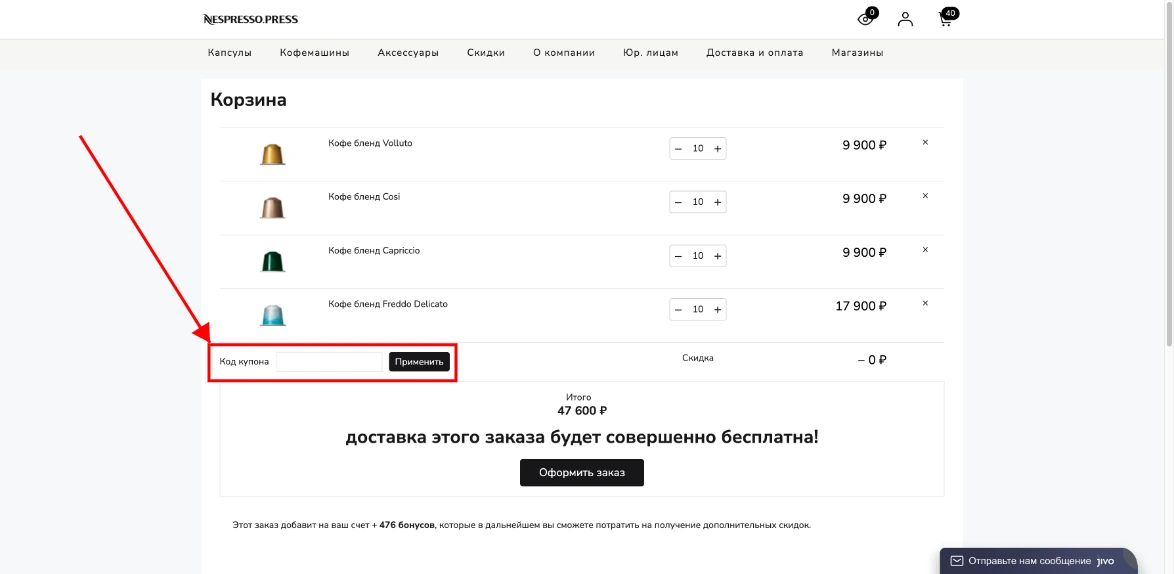Go to the Скидки page
The image size is (1174, 574).
point(486,53)
